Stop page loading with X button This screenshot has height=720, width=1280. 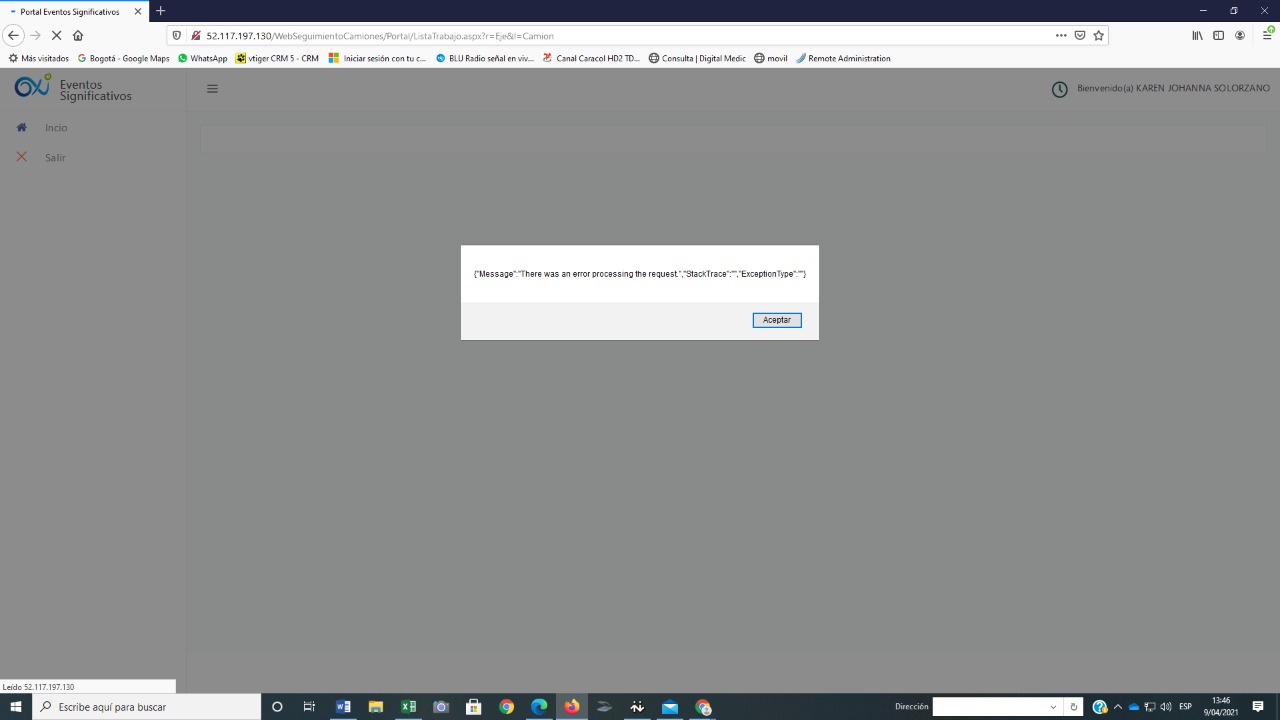56,35
